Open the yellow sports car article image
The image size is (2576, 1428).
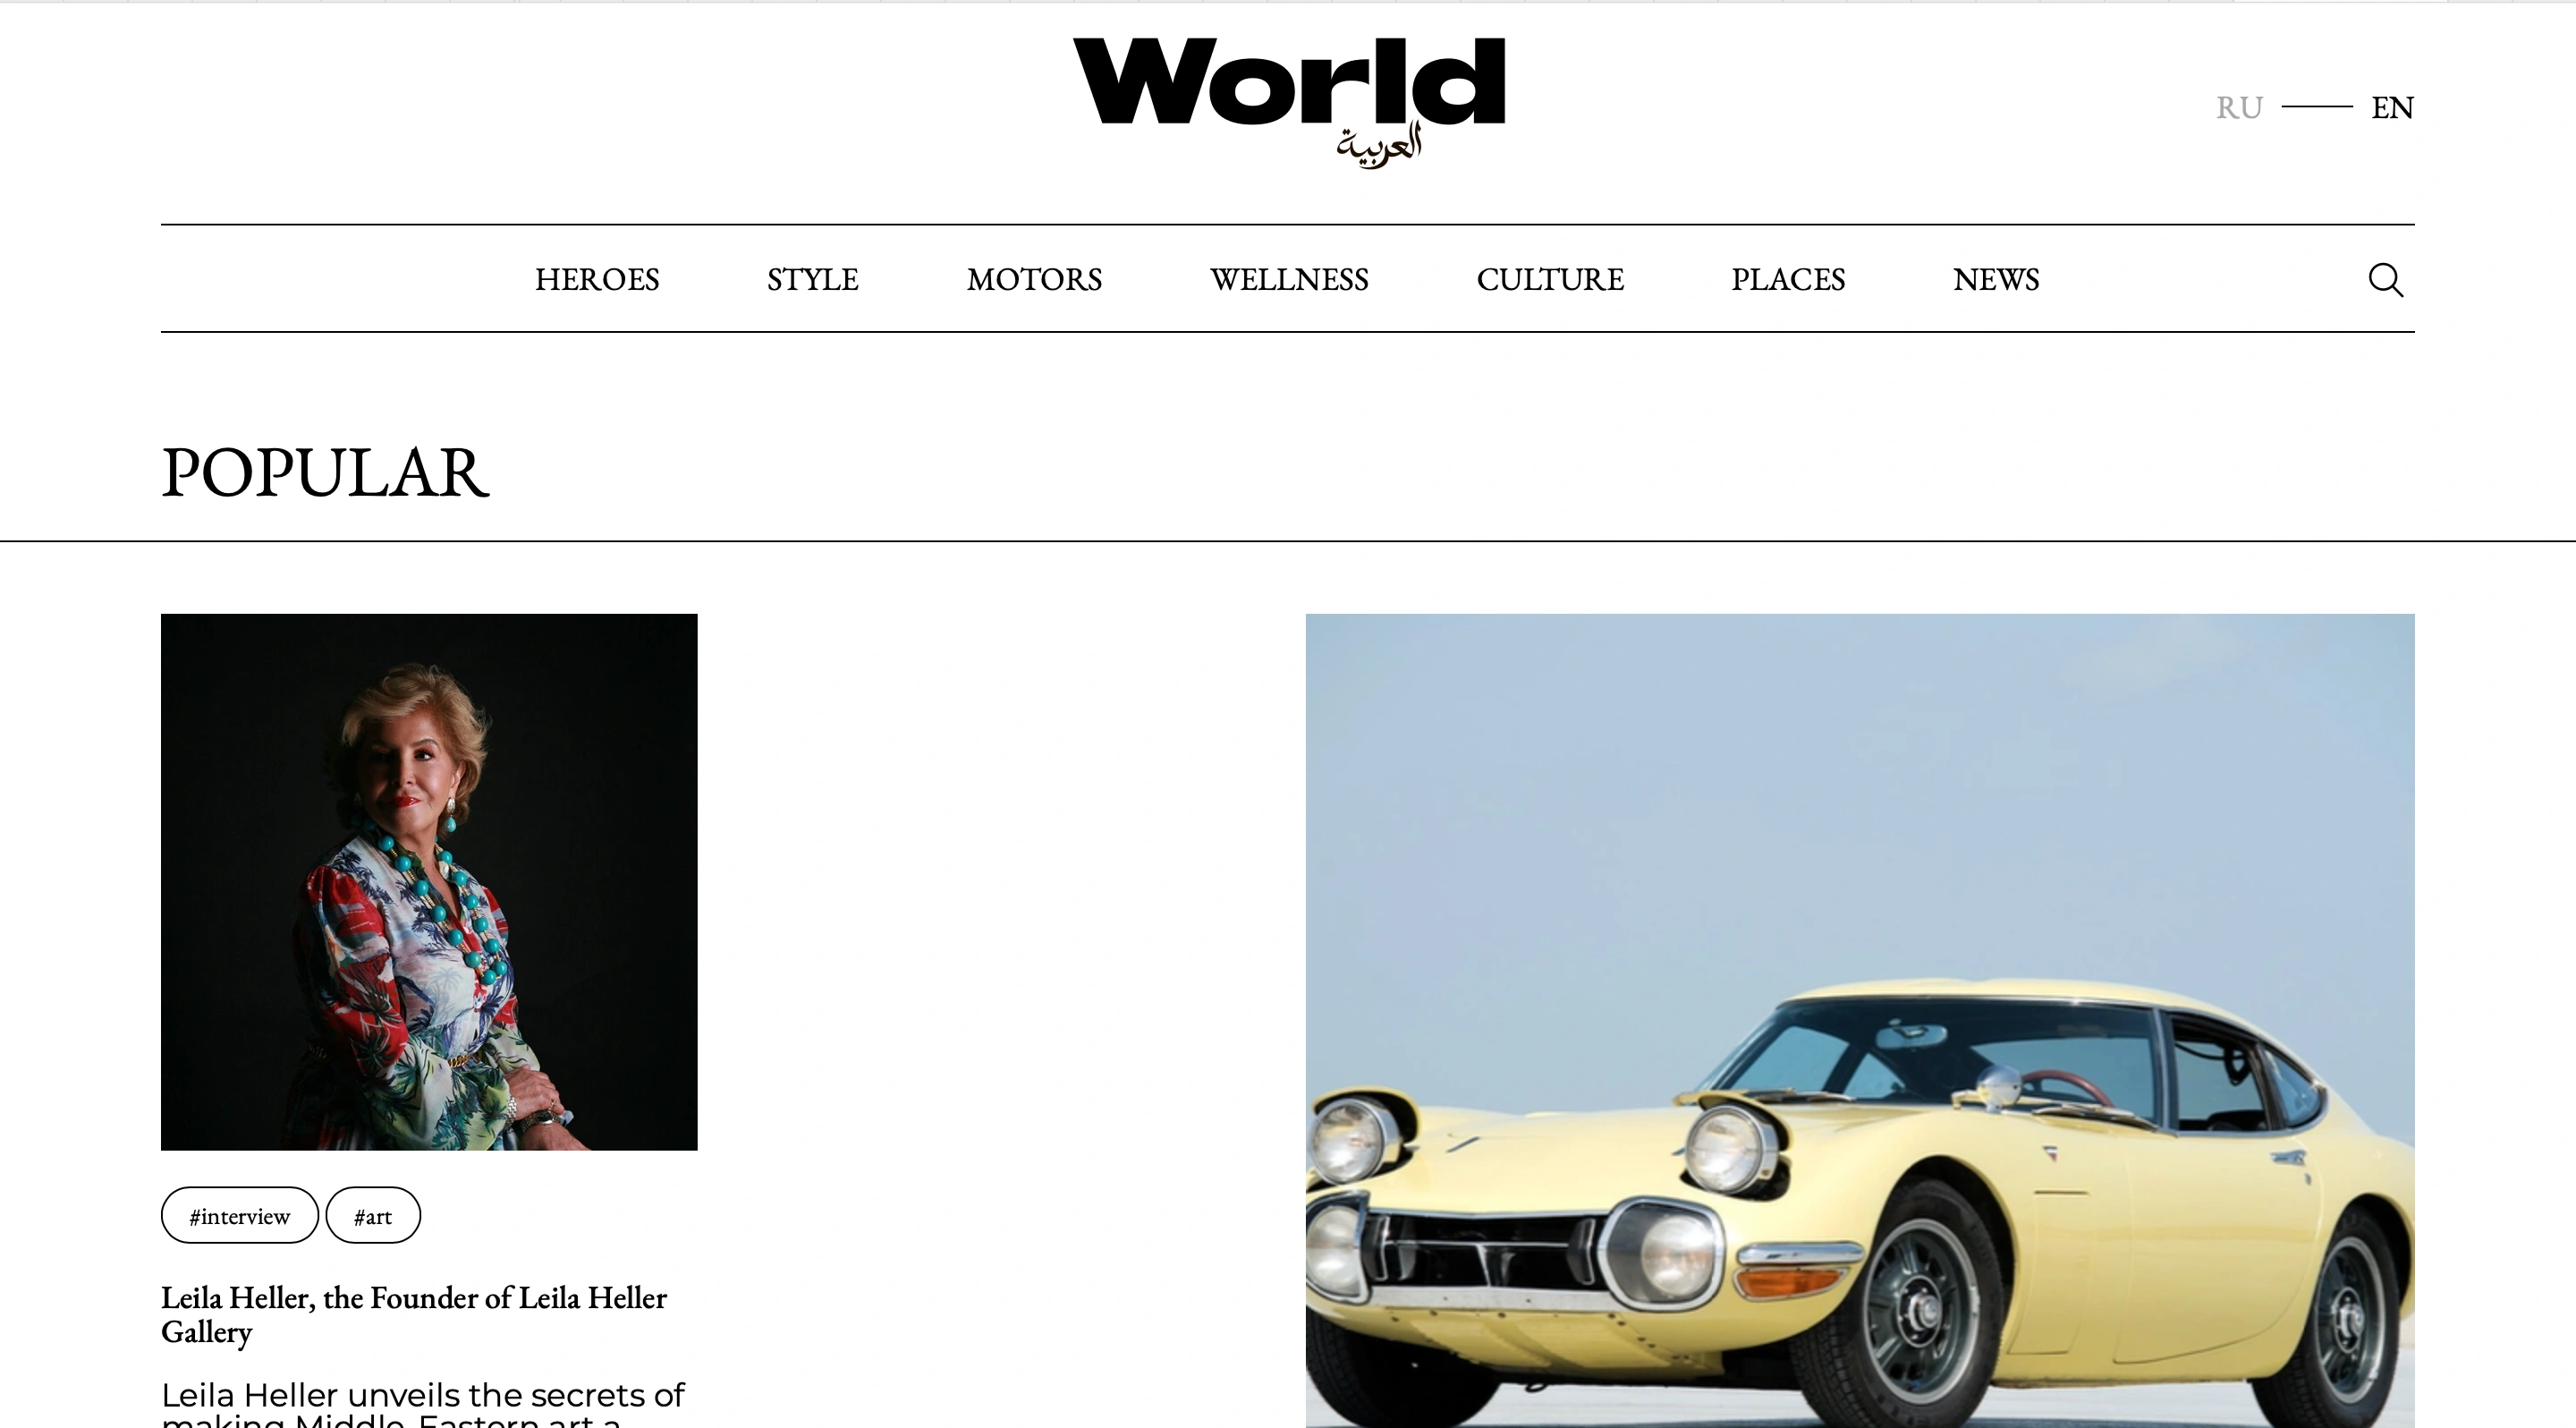(1860, 1021)
